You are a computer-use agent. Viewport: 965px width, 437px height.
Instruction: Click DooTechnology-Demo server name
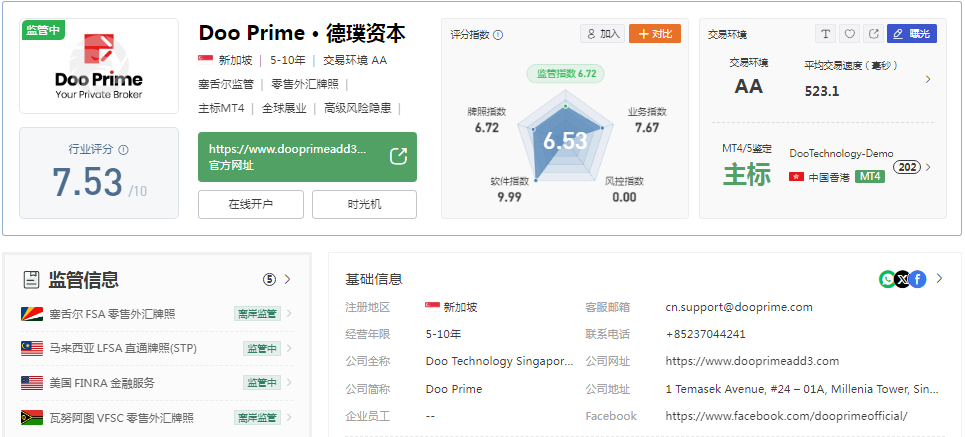[x=841, y=153]
